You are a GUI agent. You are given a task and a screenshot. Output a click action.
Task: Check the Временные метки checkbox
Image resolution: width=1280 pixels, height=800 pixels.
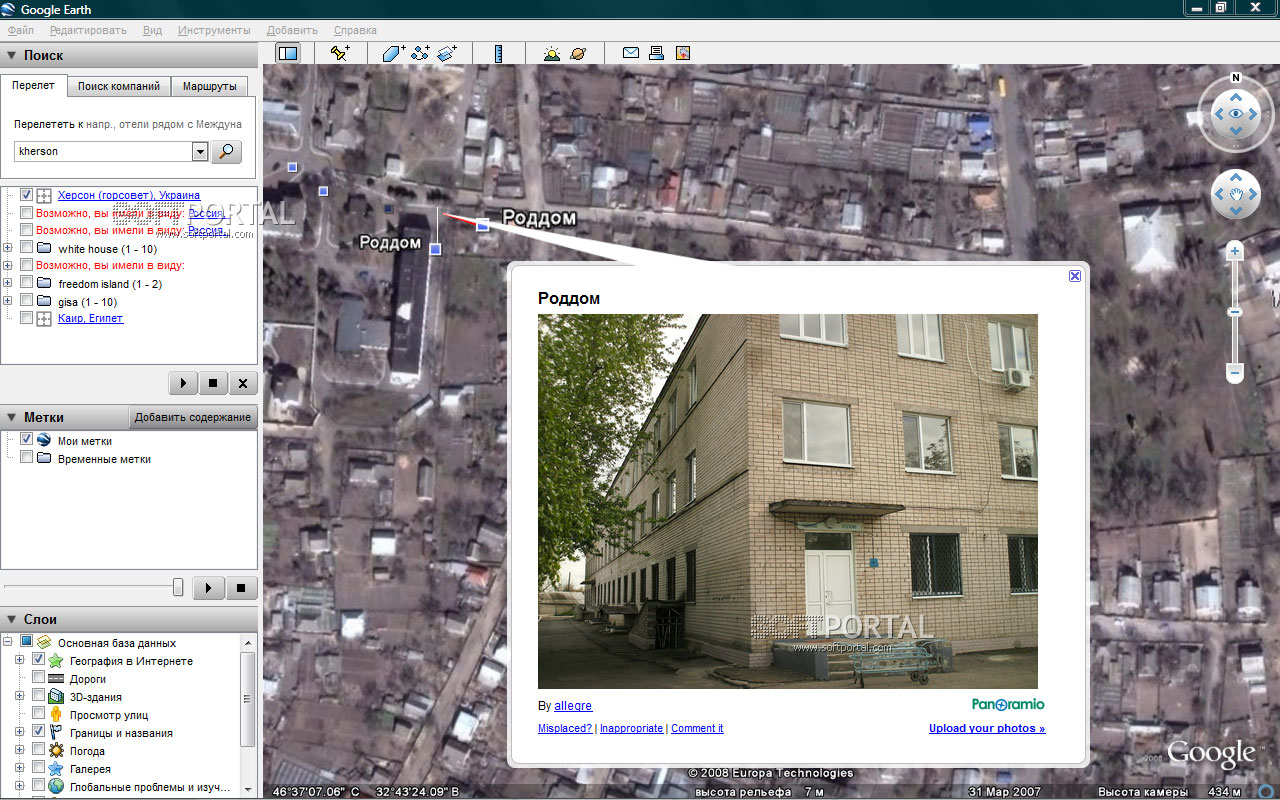[x=26, y=458]
